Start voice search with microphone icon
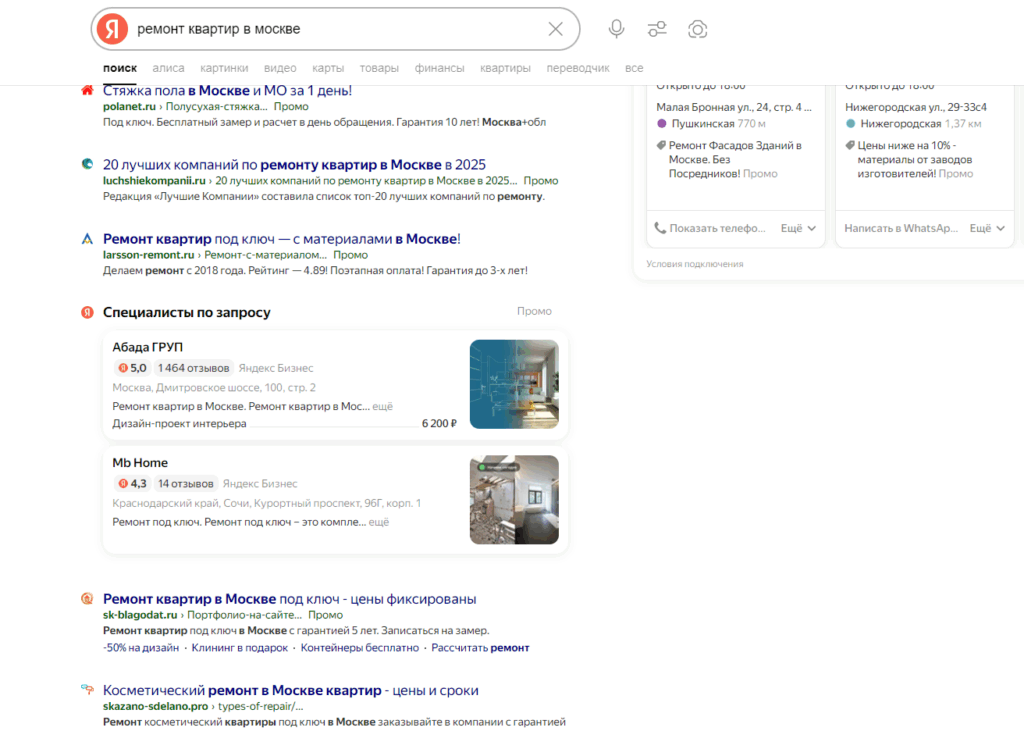Viewport: 1024px width, 731px height. [x=616, y=29]
